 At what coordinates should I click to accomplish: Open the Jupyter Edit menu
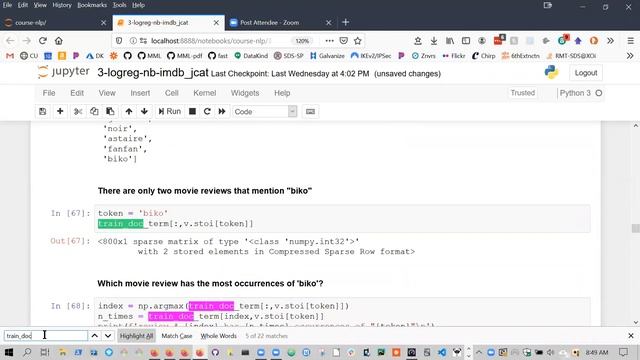pos(77,93)
